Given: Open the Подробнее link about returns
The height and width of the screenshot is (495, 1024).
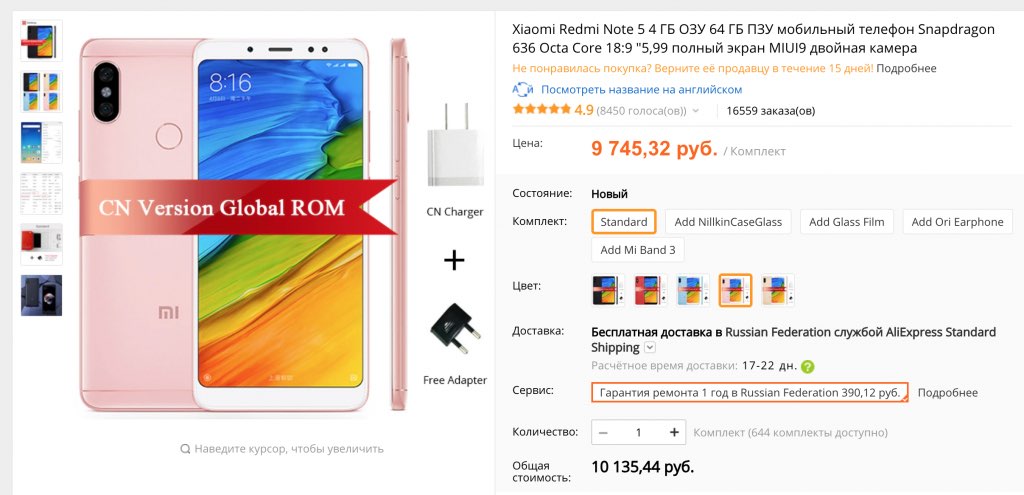Looking at the screenshot, I should 906,68.
